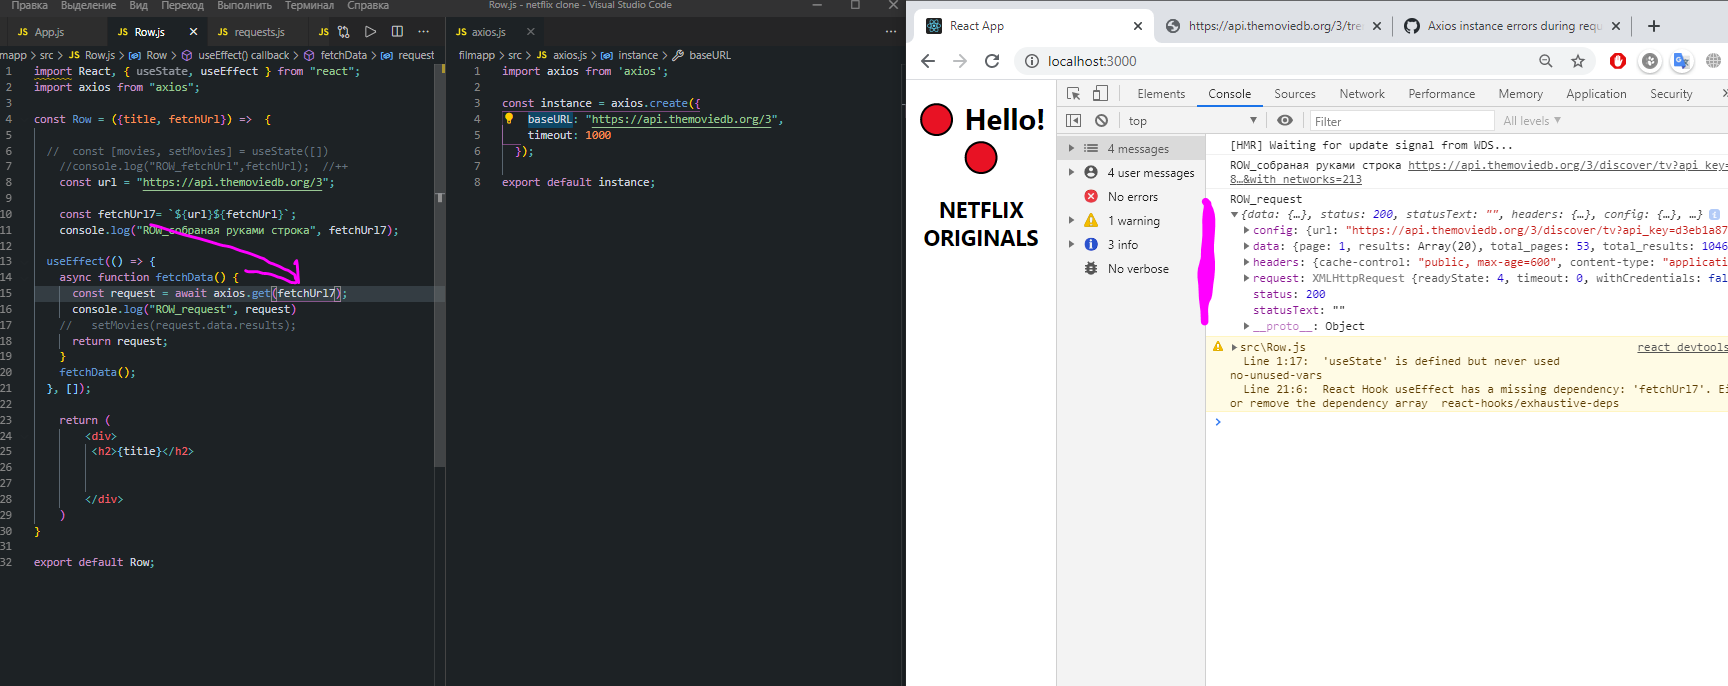Expand the 'request' XMLHttpRequest property
Image resolution: width=1728 pixels, height=686 pixels.
pos(1246,278)
